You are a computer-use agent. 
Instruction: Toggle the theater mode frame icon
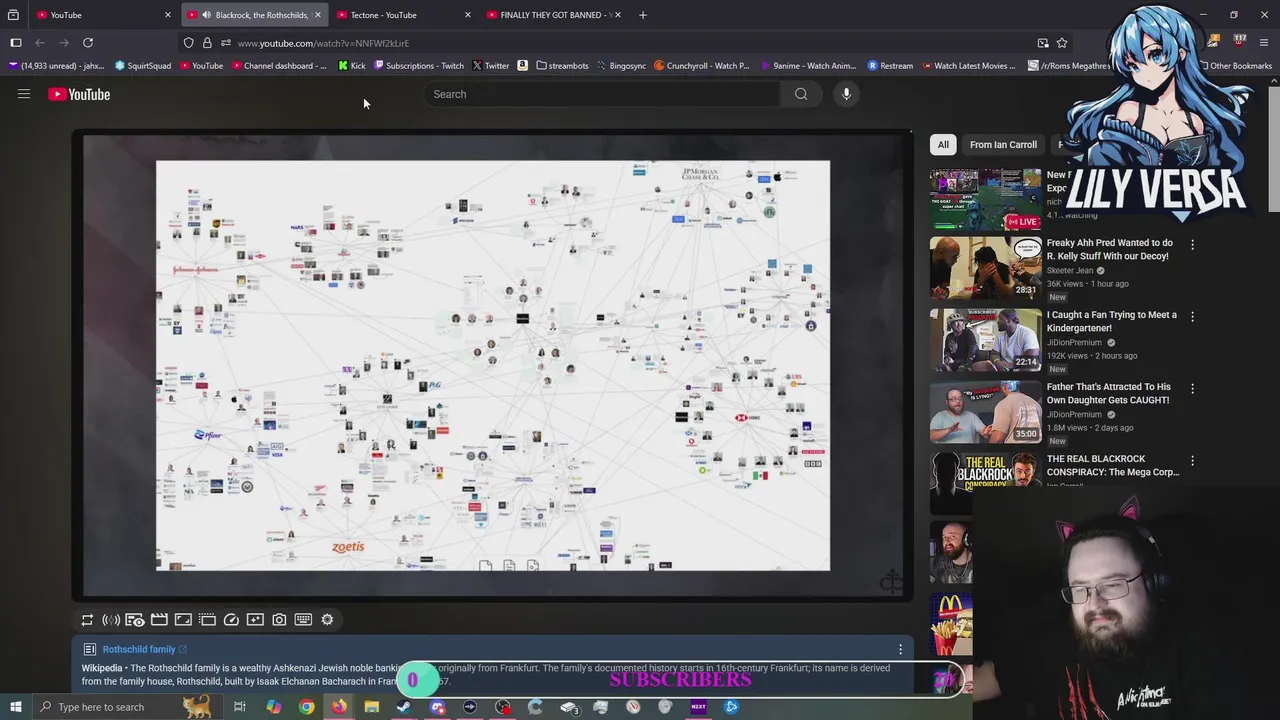click(183, 620)
